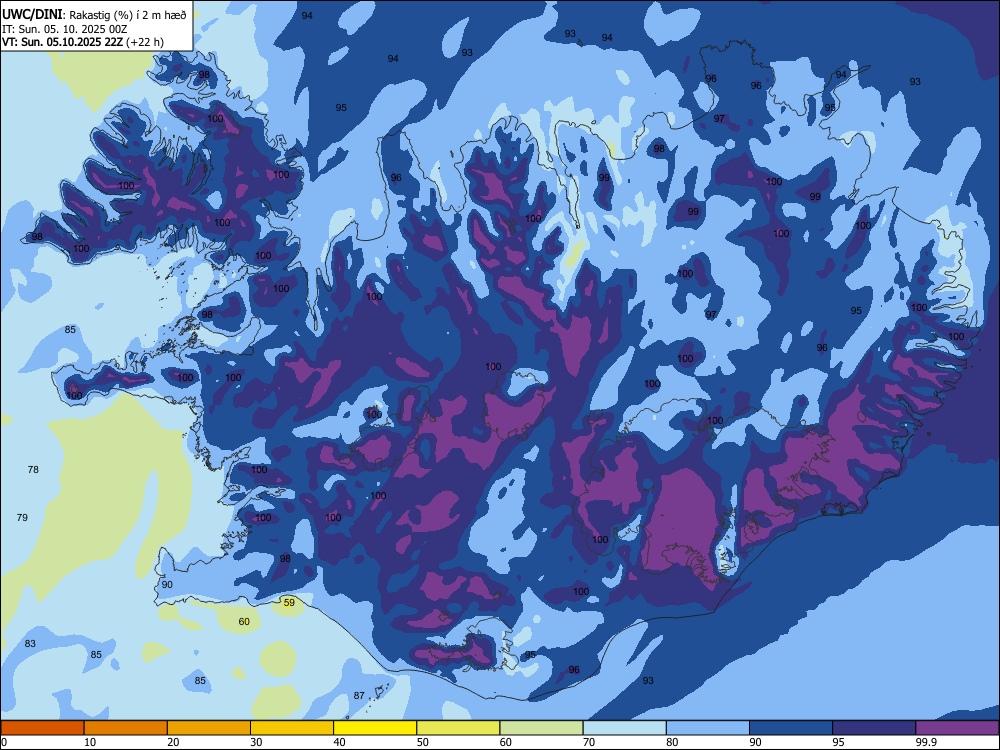This screenshot has height=750, width=1000.
Task: Click the '20' tick label on the color scale
Action: click(x=173, y=742)
